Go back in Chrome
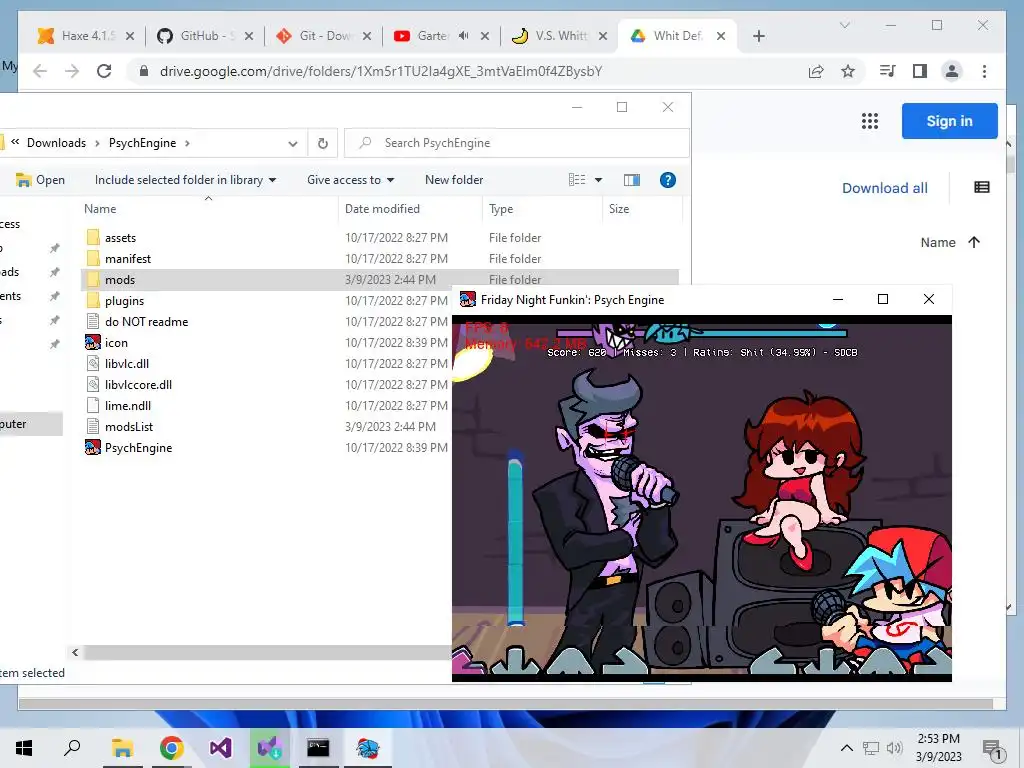 click(40, 71)
